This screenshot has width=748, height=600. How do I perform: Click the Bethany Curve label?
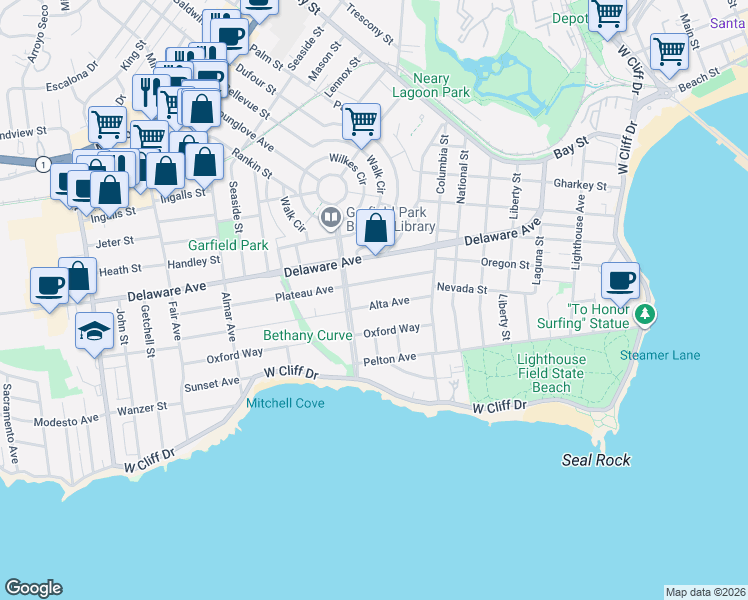click(x=308, y=335)
